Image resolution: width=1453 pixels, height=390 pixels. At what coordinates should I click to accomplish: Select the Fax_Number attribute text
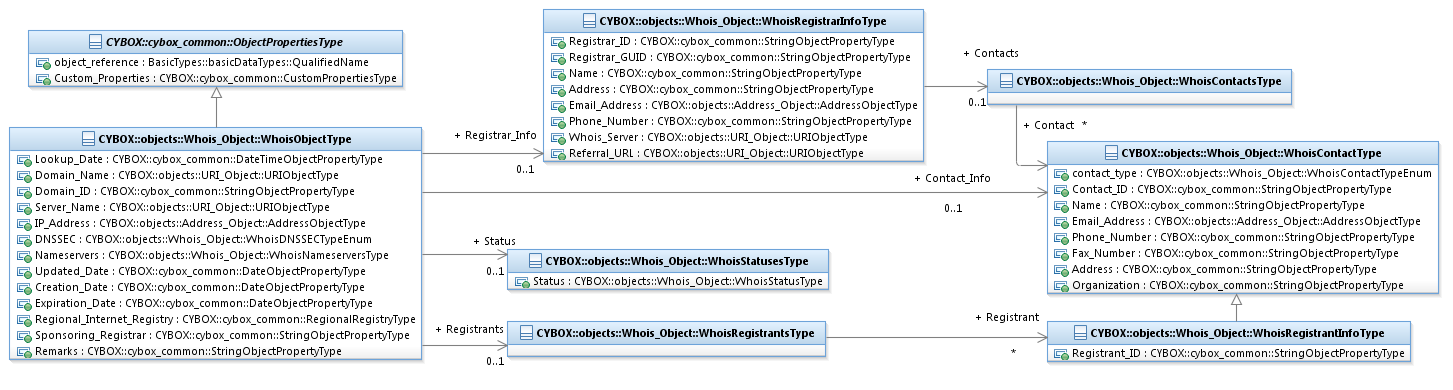[1235, 253]
